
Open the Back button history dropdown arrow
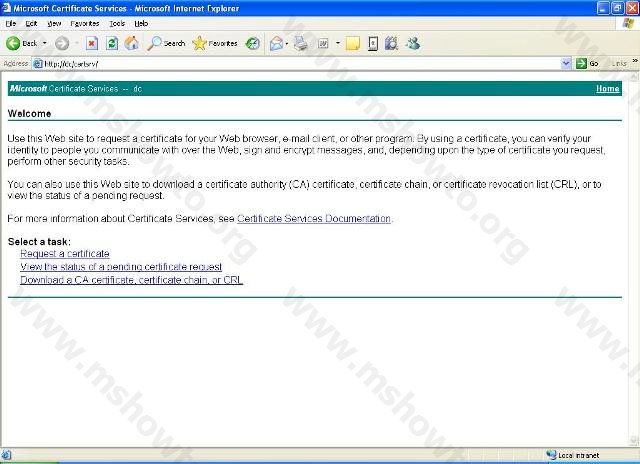tap(44, 43)
